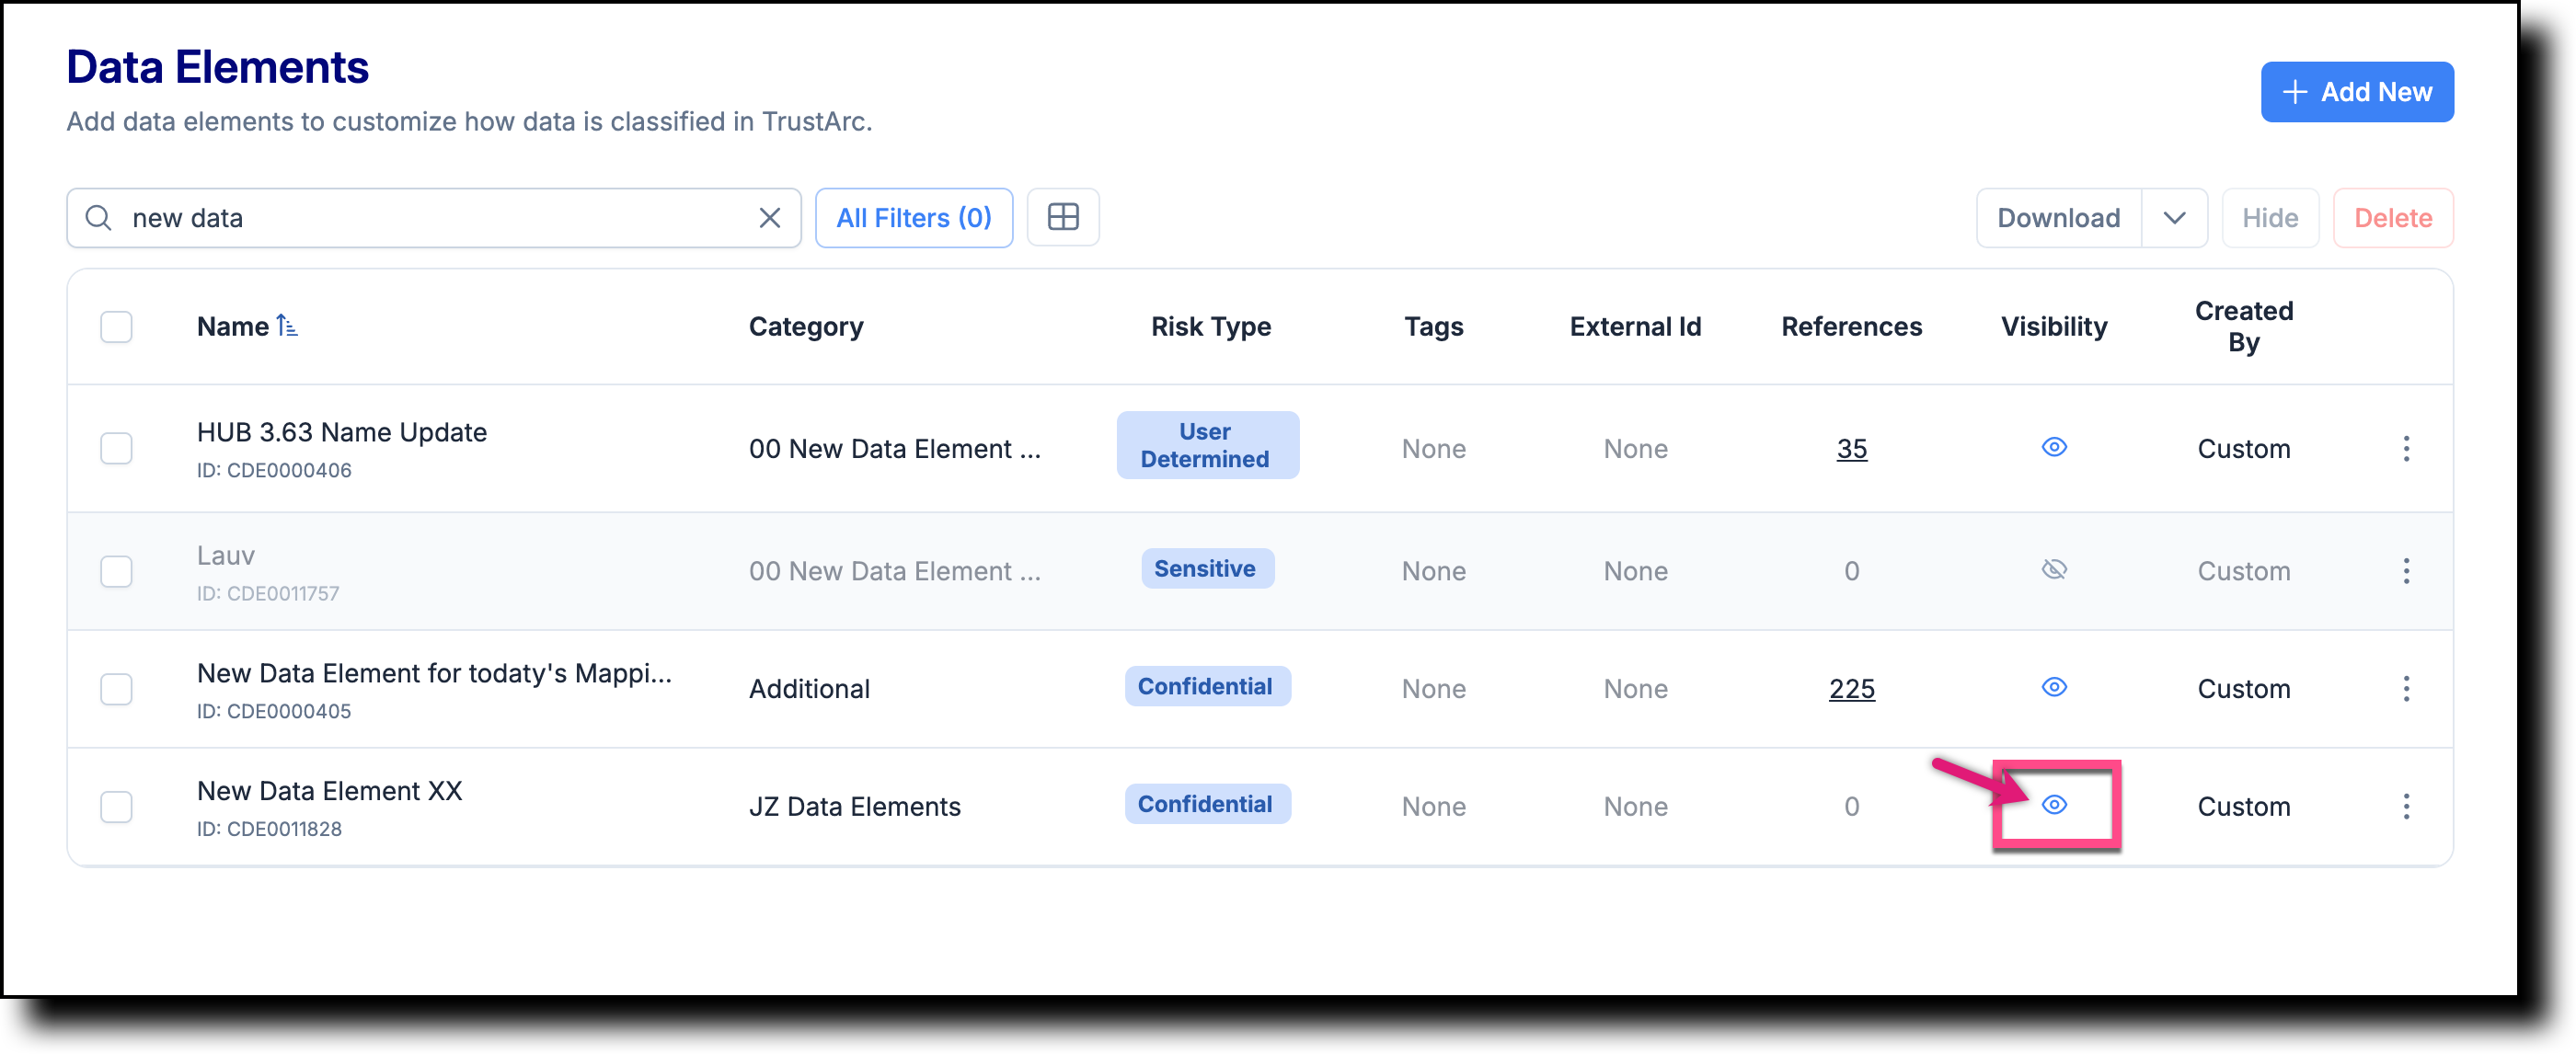Open row menu for New Data Element for today's Mappi...
The height and width of the screenshot is (1054, 2576).
[x=2405, y=689]
